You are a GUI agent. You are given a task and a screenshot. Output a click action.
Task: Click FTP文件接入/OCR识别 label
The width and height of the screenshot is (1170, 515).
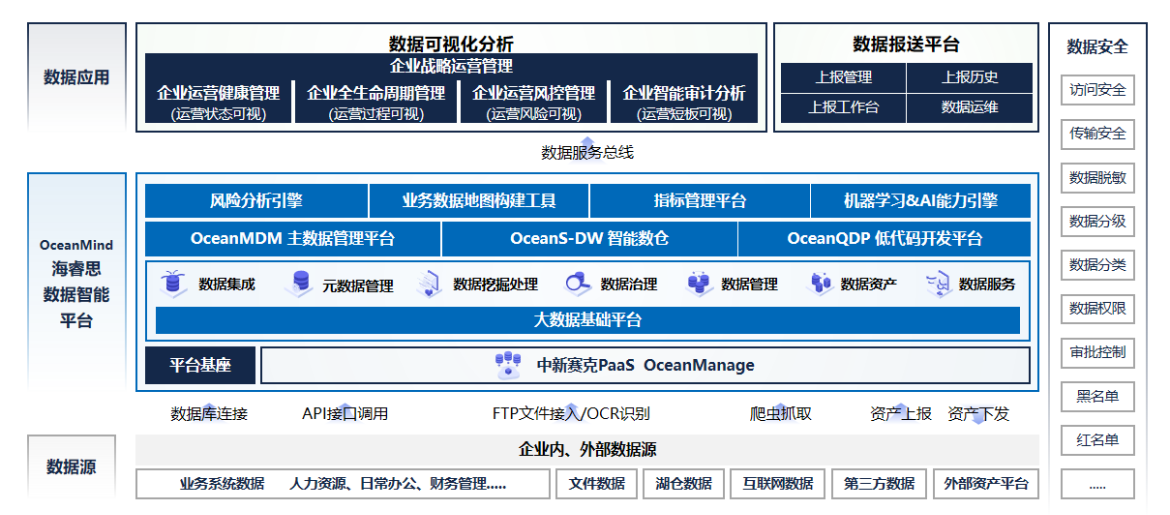tap(570, 413)
